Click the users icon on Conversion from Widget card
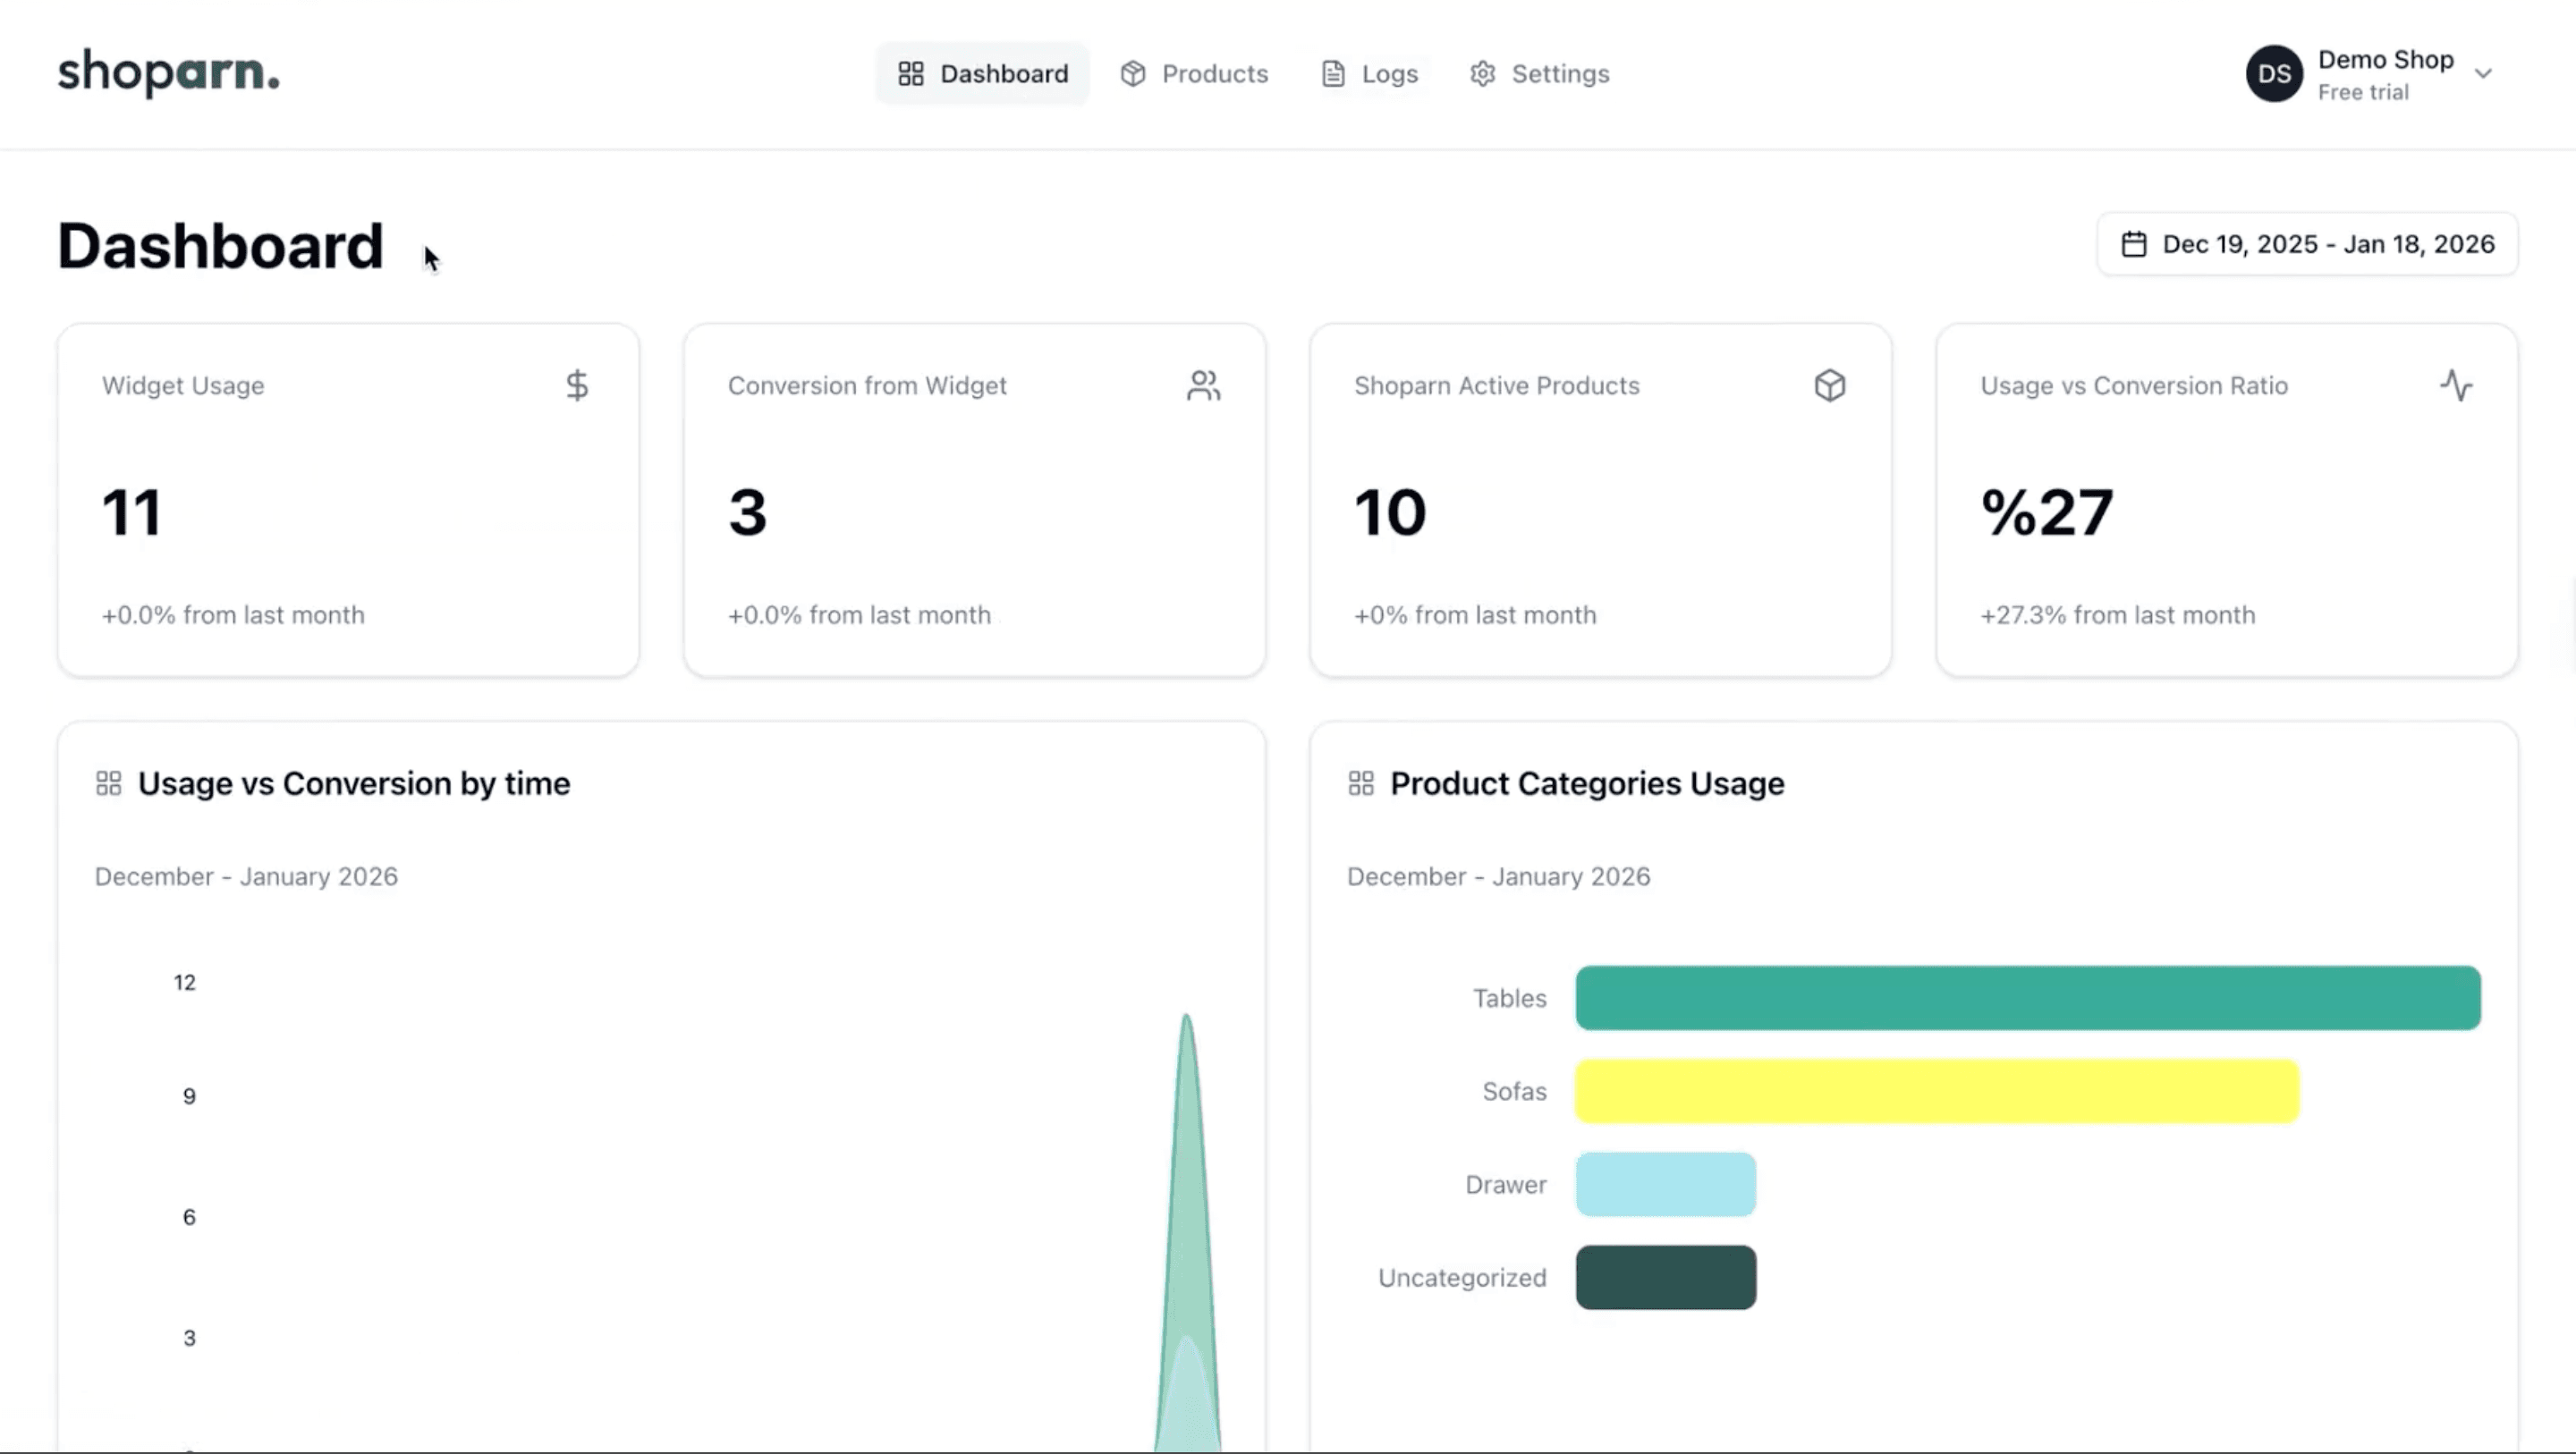 click(x=1204, y=385)
